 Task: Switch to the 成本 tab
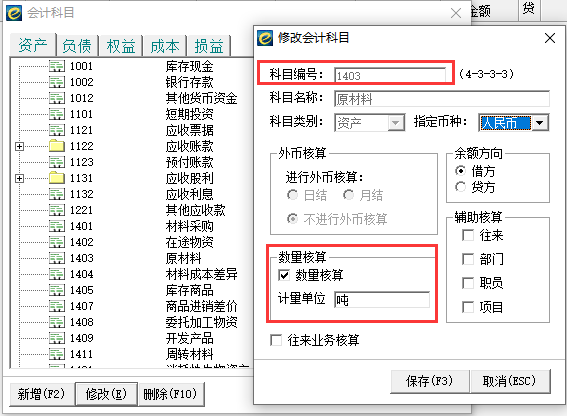165,46
